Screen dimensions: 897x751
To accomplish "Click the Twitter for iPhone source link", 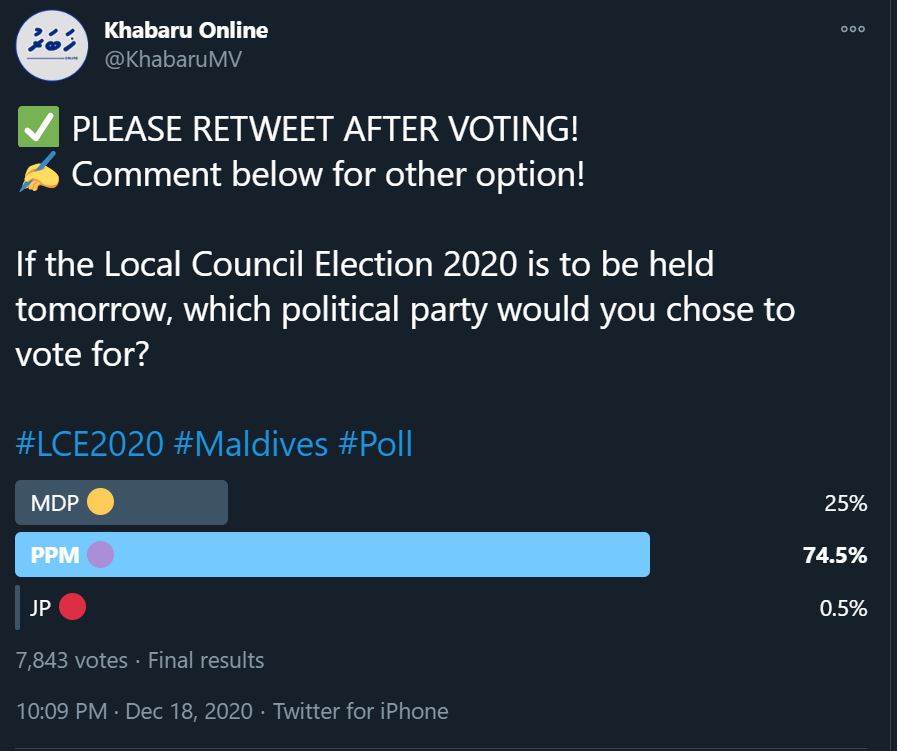I will click(x=360, y=712).
